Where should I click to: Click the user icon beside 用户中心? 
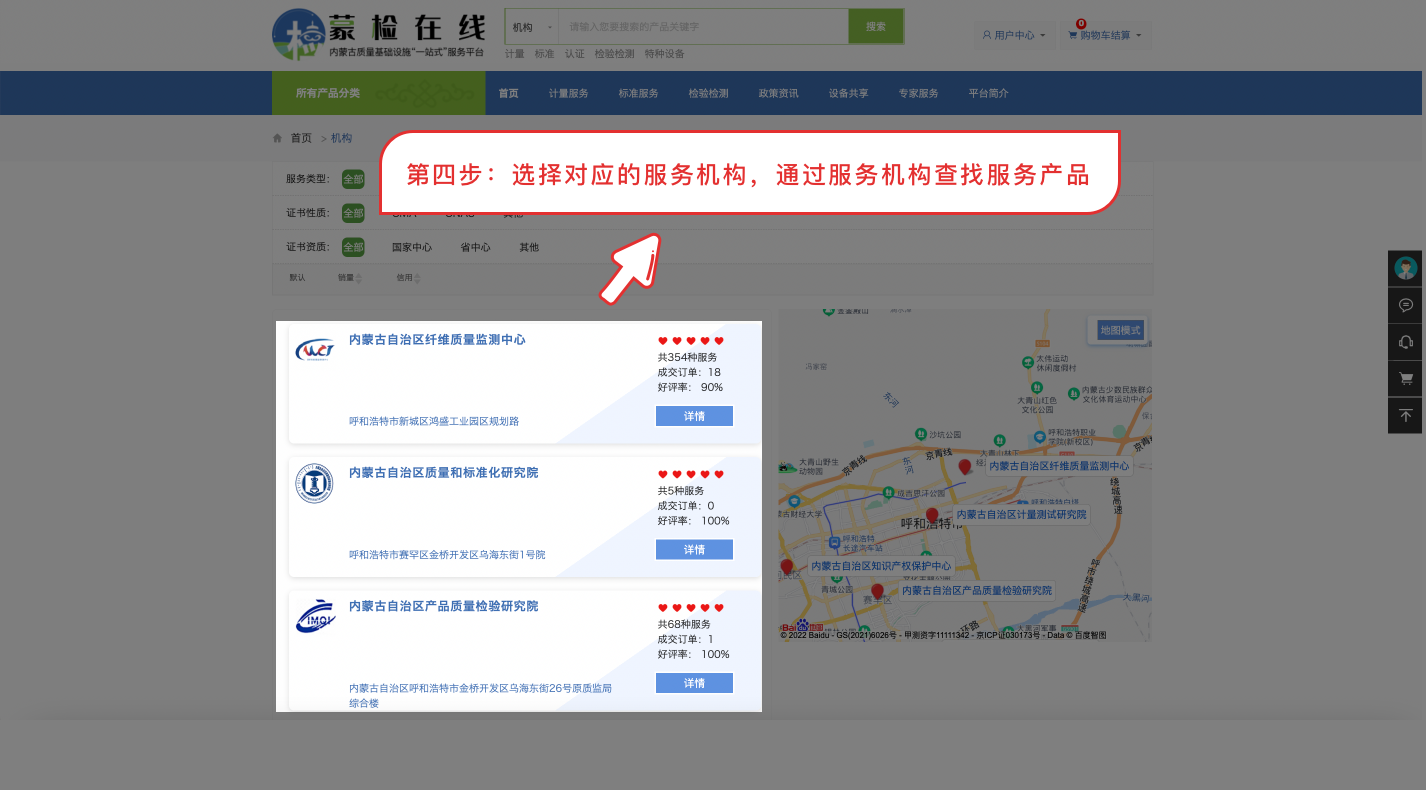tap(986, 35)
